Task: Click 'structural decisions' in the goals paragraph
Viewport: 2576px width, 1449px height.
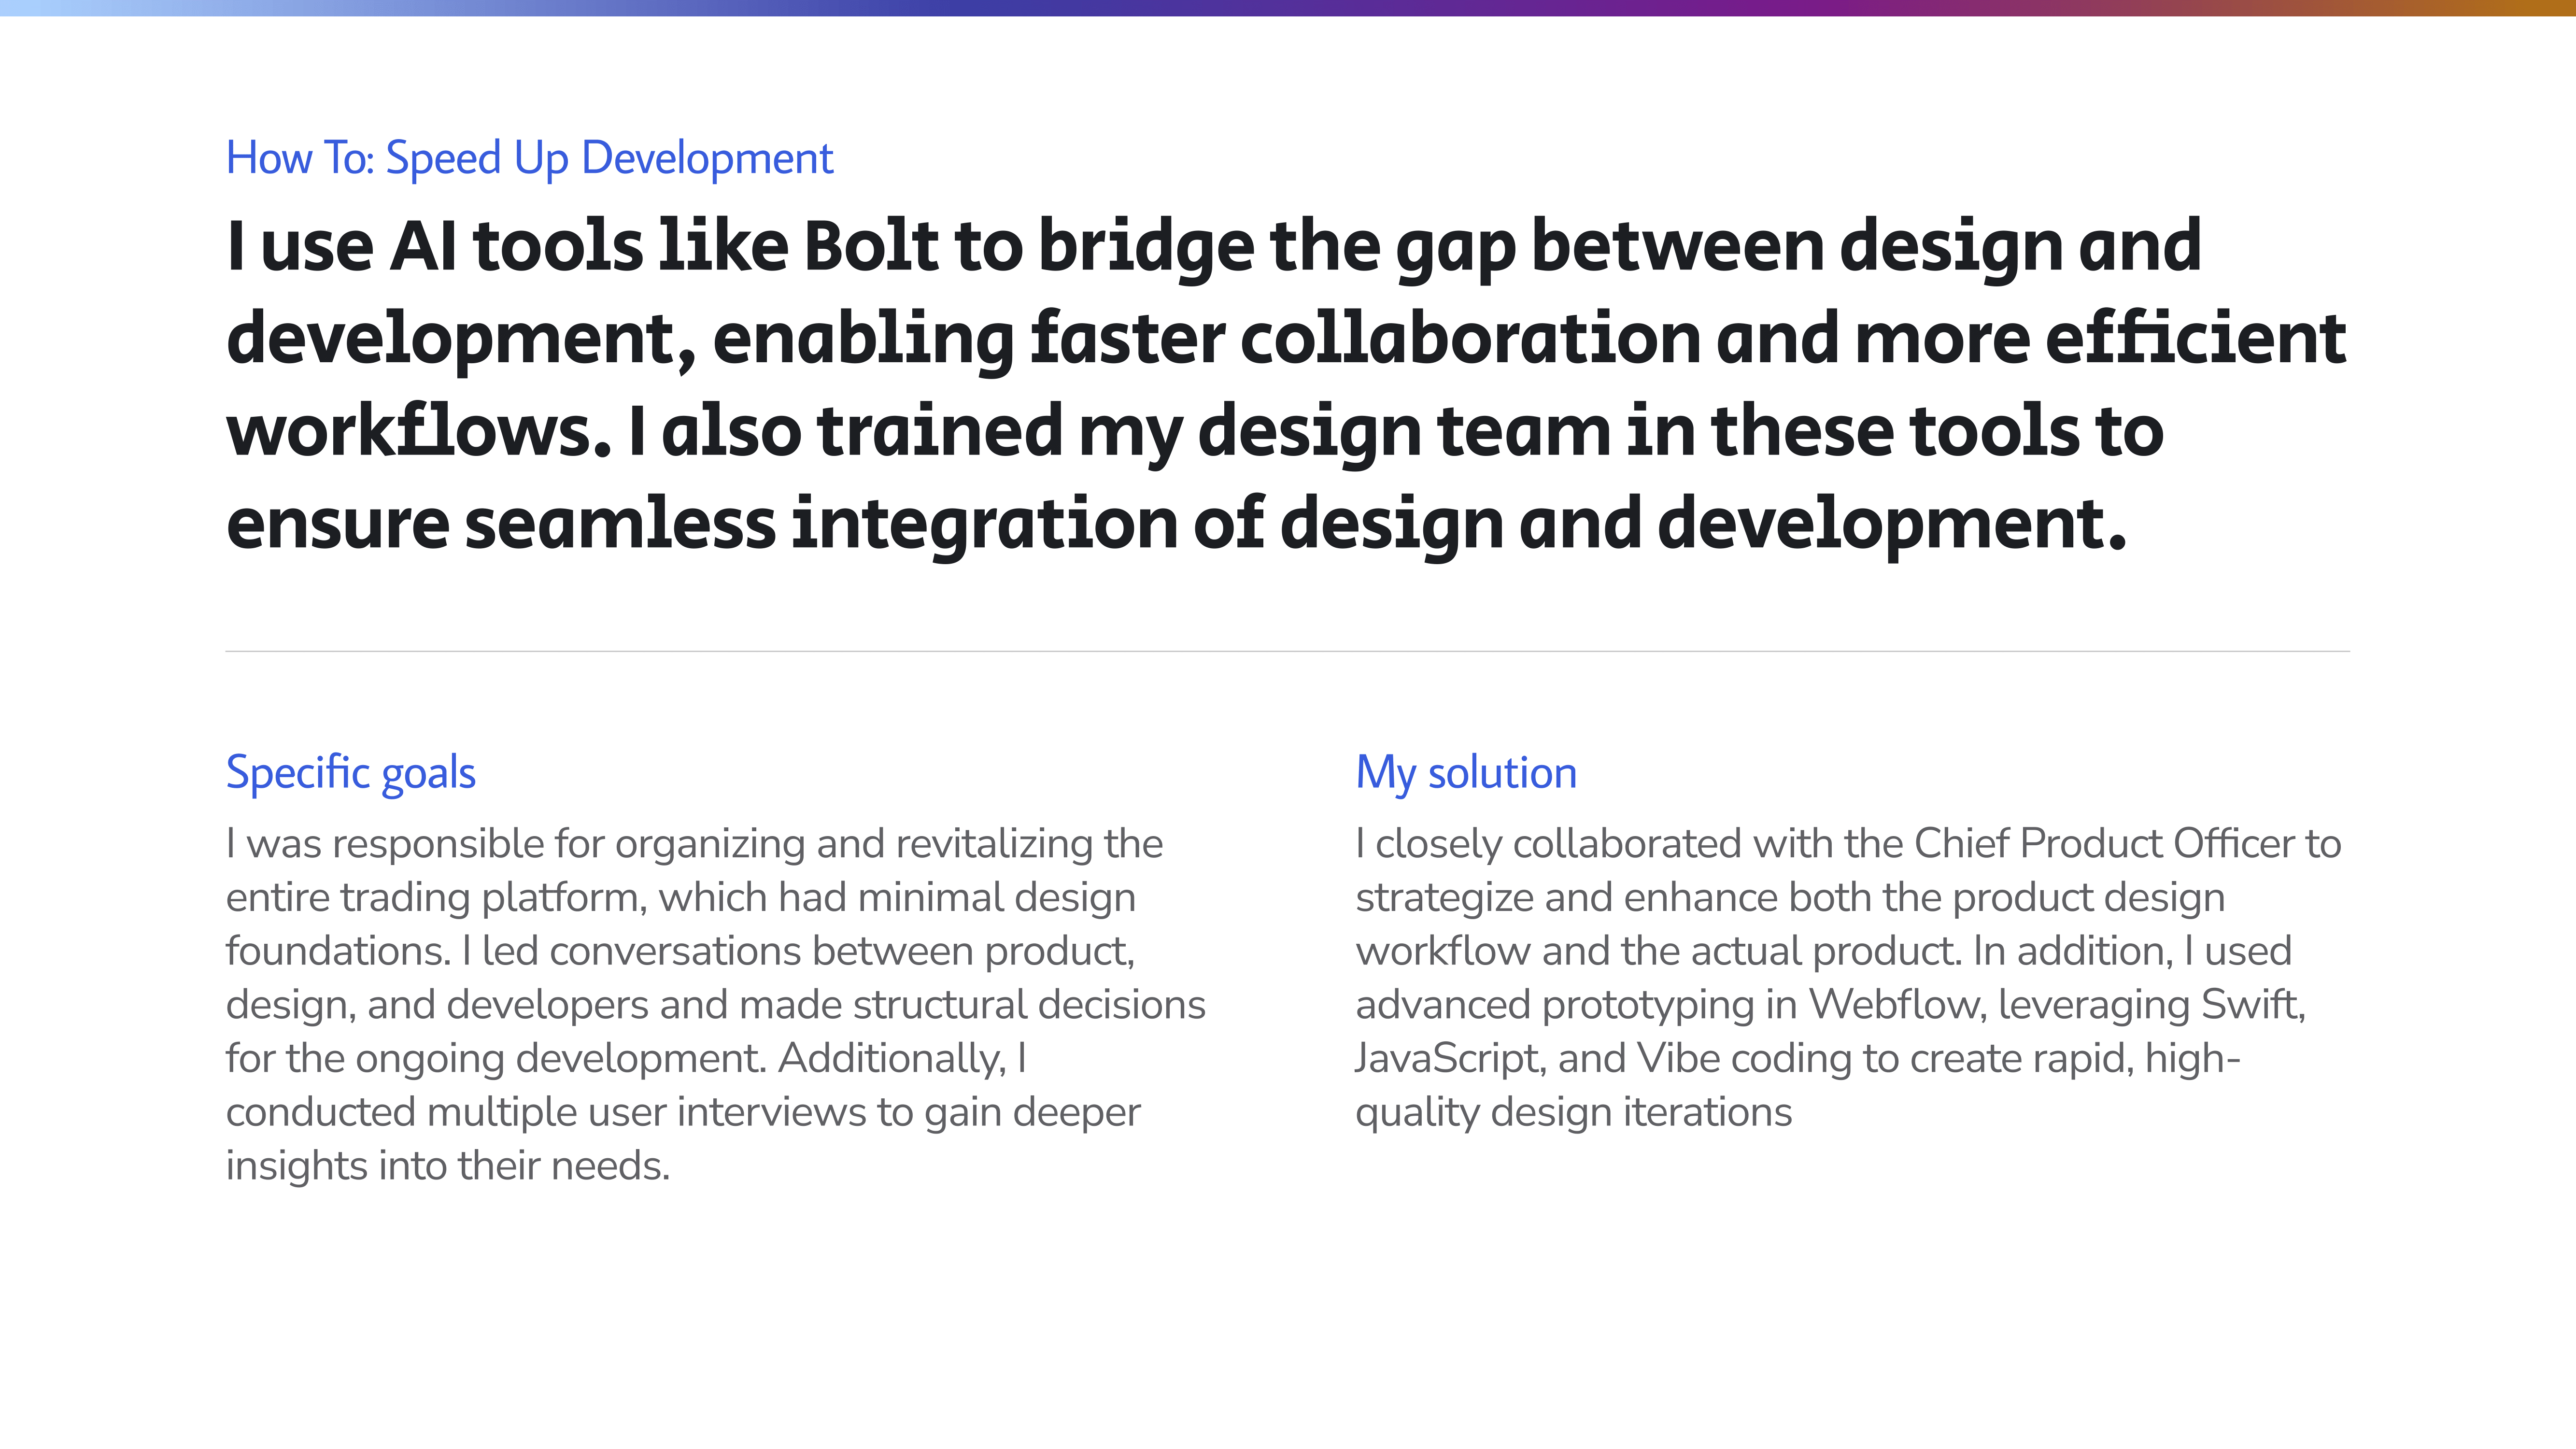Action: [x=1029, y=1004]
